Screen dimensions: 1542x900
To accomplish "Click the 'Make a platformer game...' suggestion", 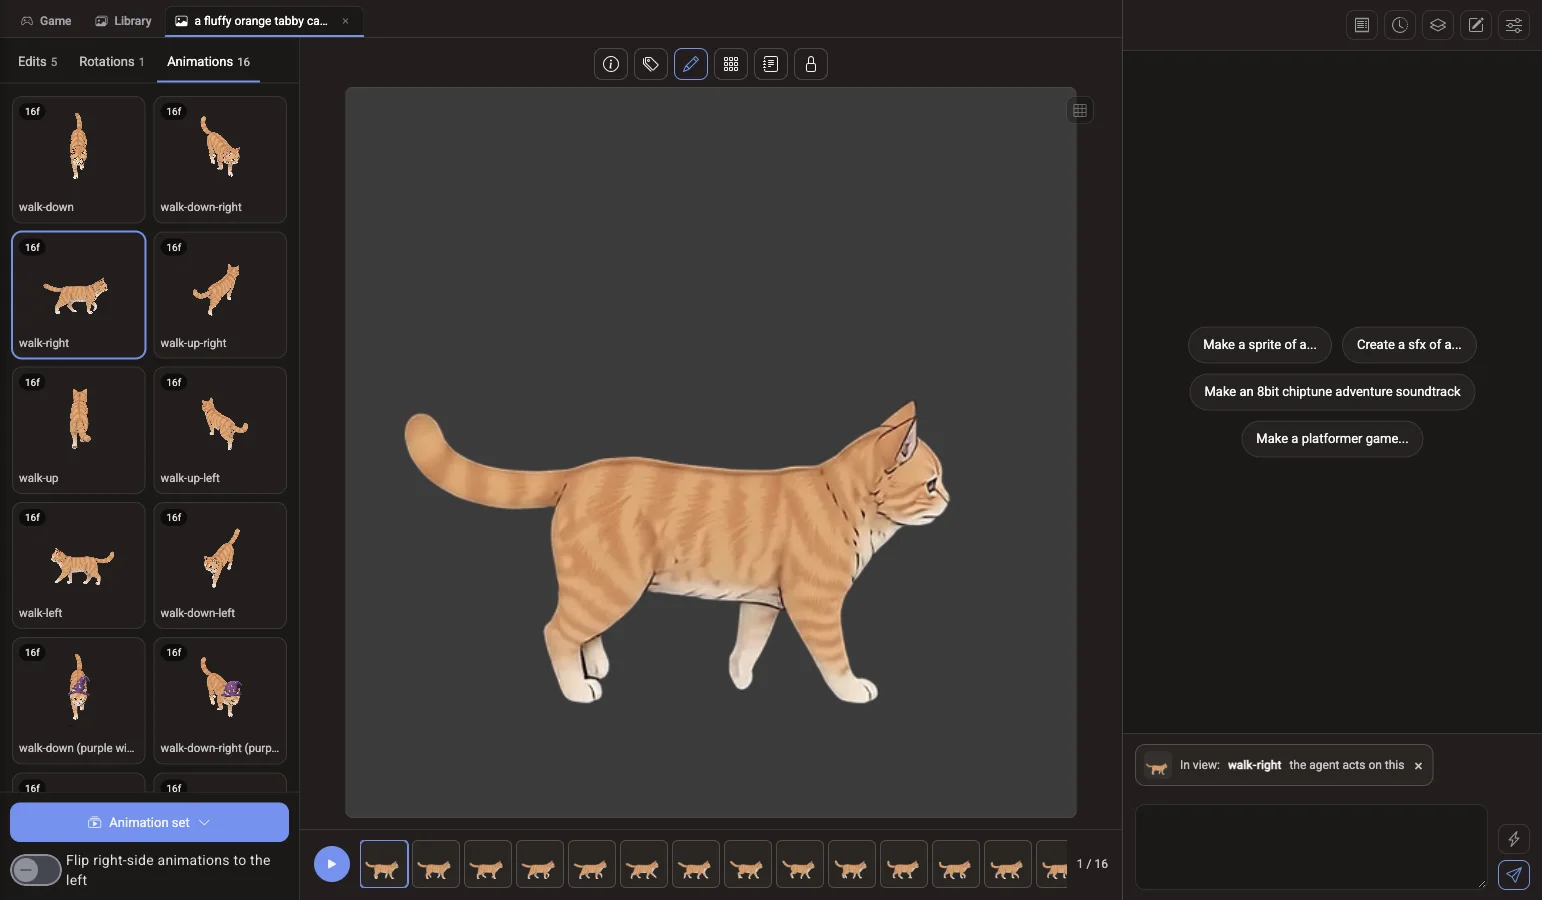I will tap(1332, 439).
